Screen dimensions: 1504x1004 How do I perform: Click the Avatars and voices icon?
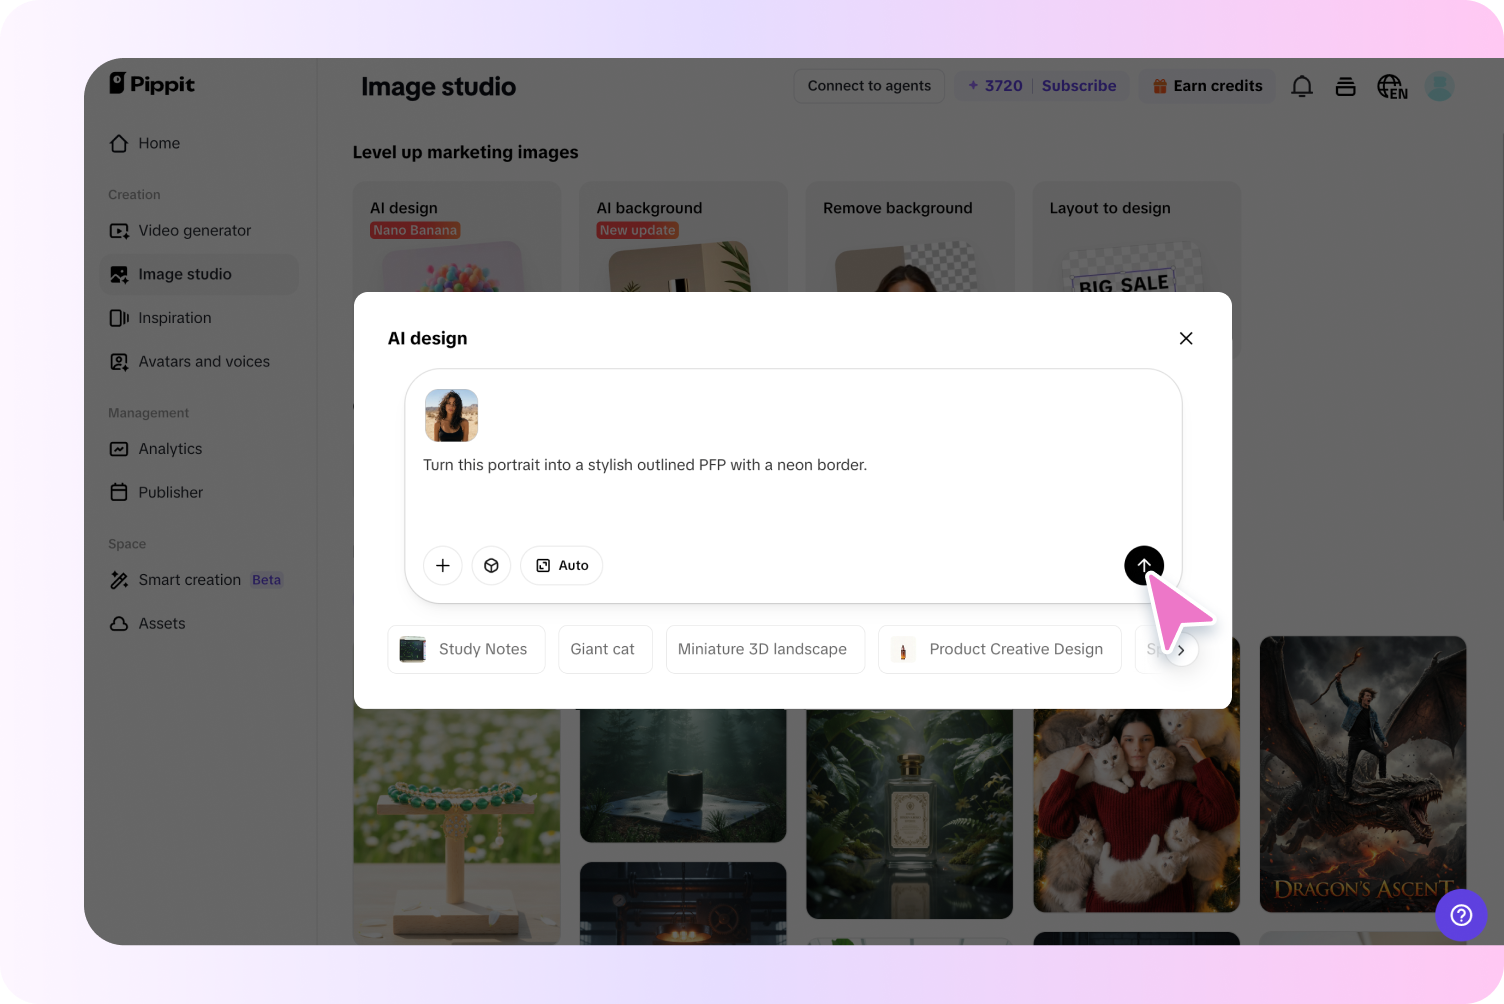click(x=119, y=362)
